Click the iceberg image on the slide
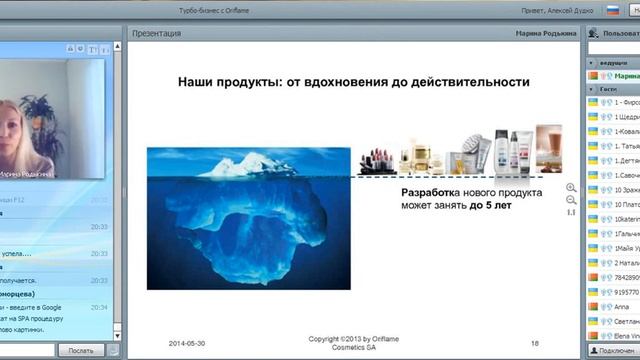This screenshot has width=640, height=360. coord(249,218)
